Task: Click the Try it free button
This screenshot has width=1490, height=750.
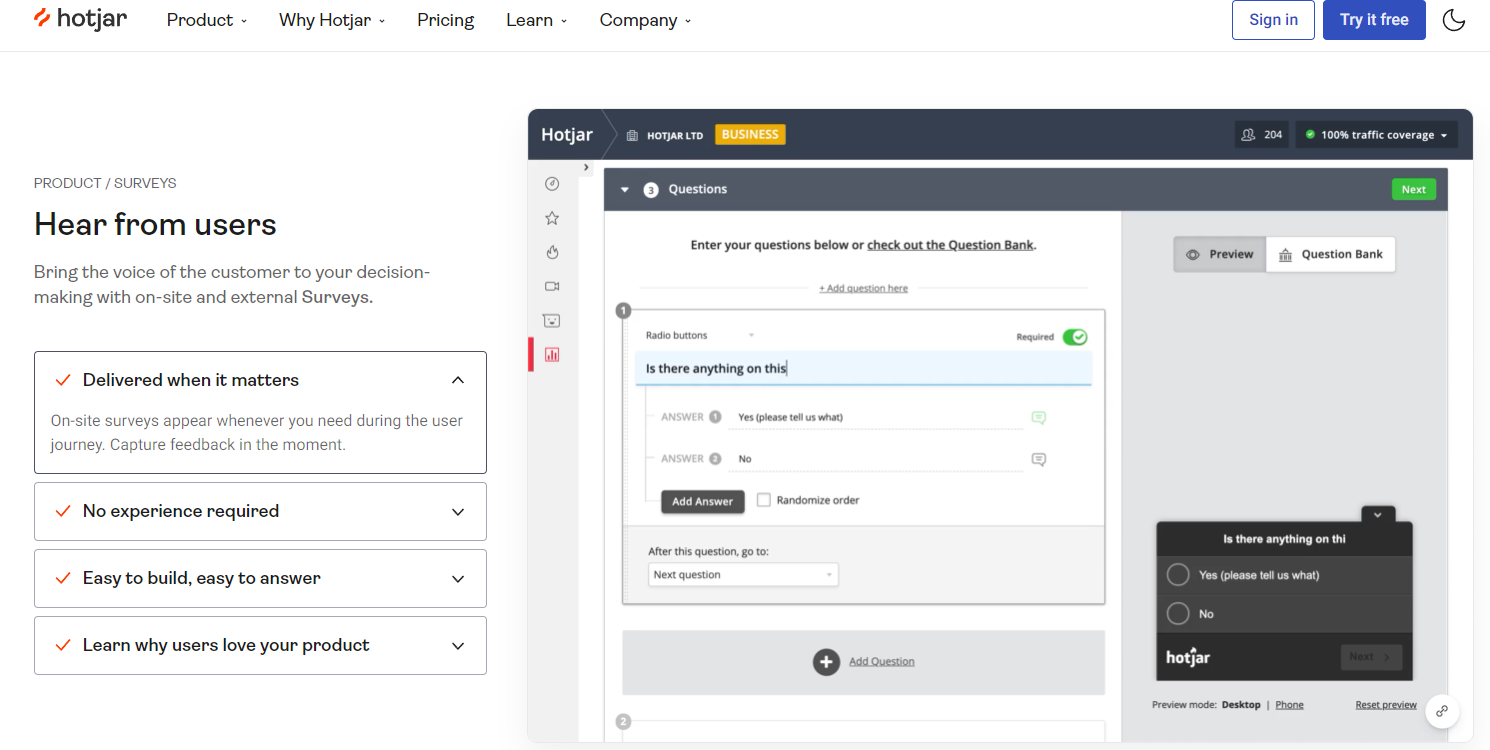Action: pyautogui.click(x=1374, y=20)
